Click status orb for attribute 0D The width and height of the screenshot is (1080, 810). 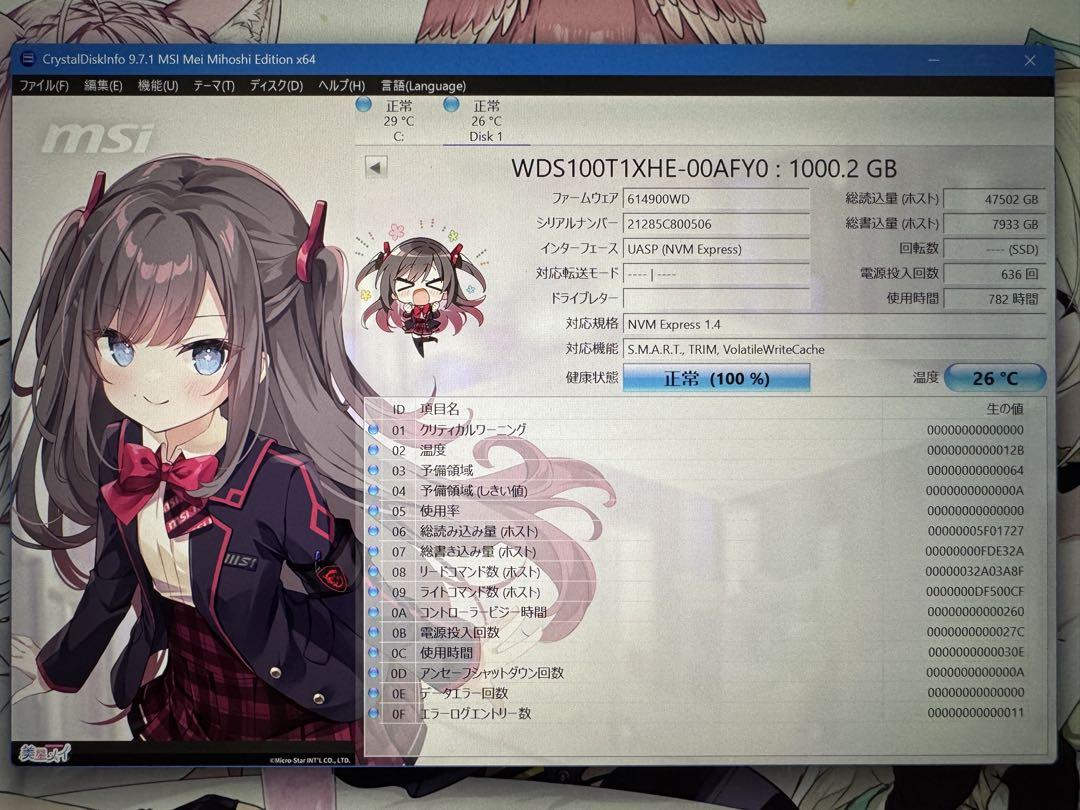point(373,673)
